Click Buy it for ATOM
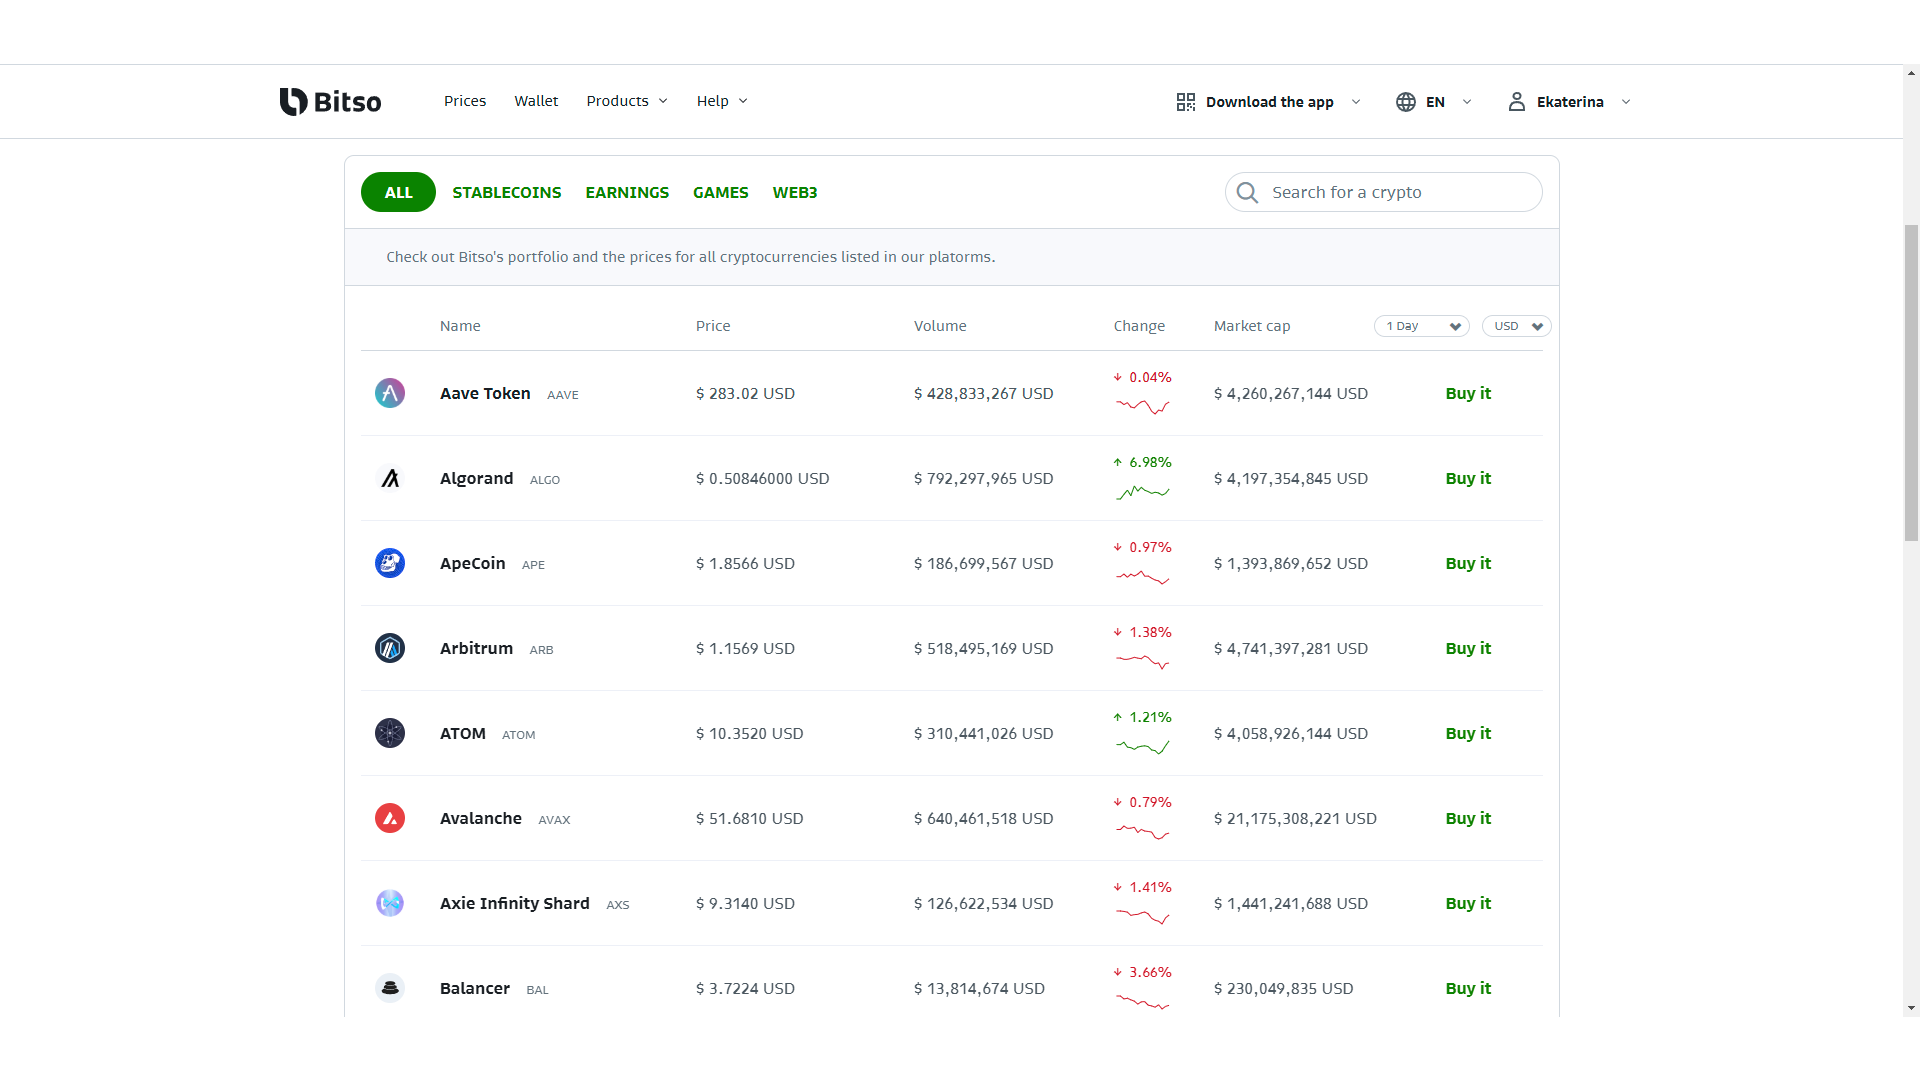This screenshot has width=1920, height=1080. click(1468, 733)
